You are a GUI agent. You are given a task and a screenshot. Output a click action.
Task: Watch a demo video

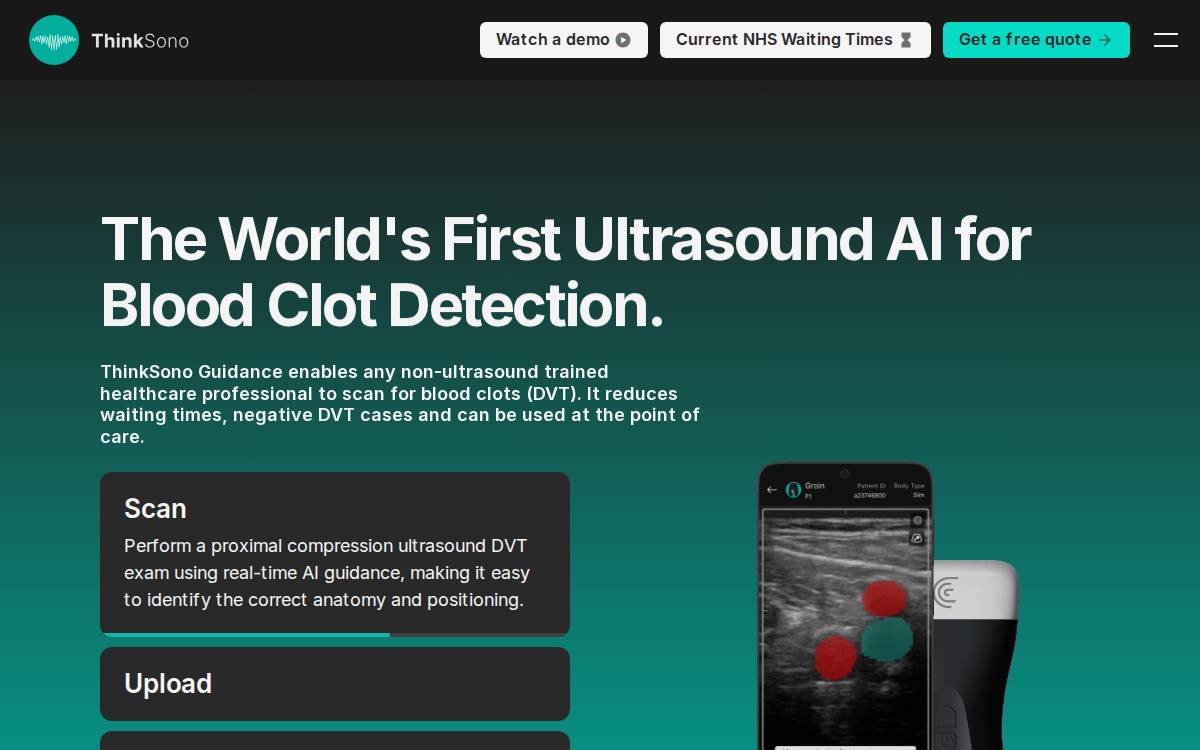coord(564,40)
